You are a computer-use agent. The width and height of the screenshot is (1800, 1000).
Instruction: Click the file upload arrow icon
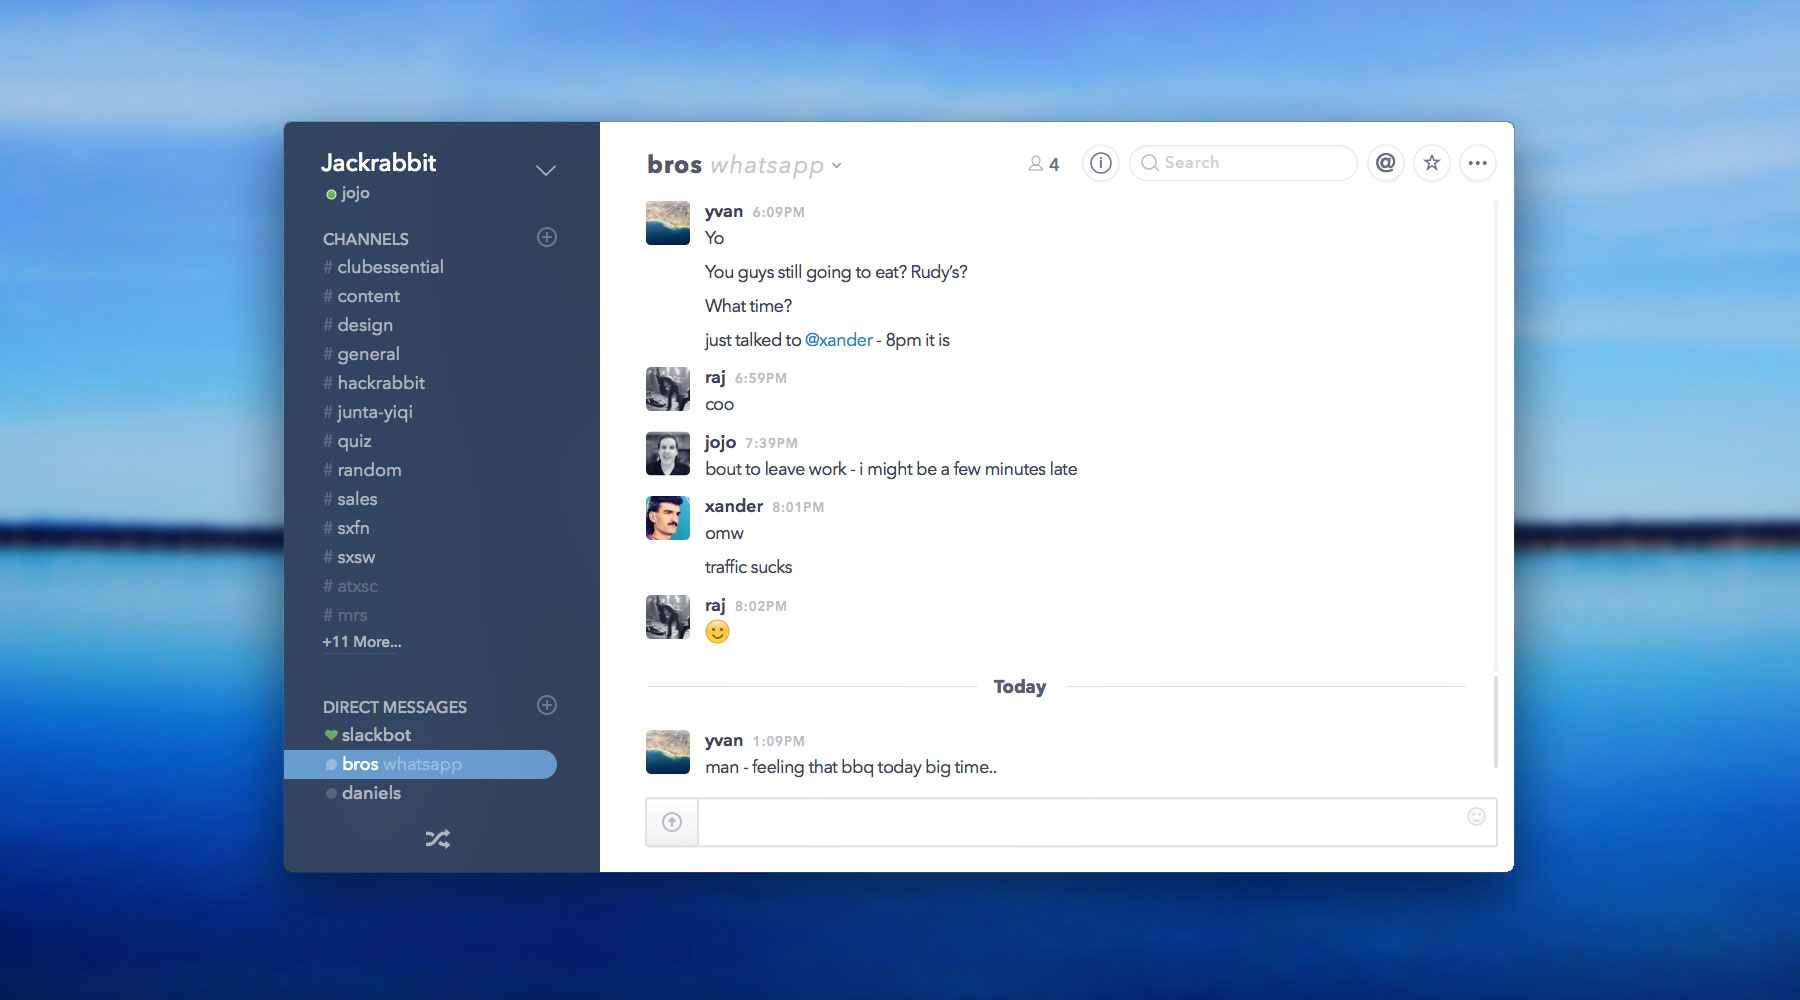click(x=672, y=821)
